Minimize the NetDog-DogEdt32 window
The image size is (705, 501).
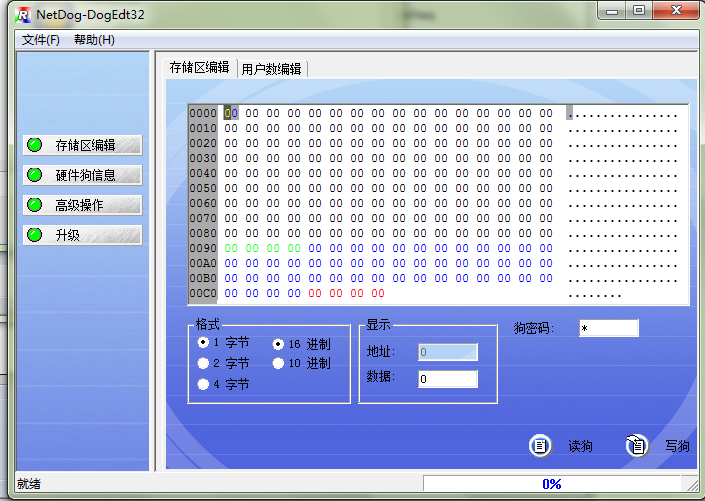(612, 10)
